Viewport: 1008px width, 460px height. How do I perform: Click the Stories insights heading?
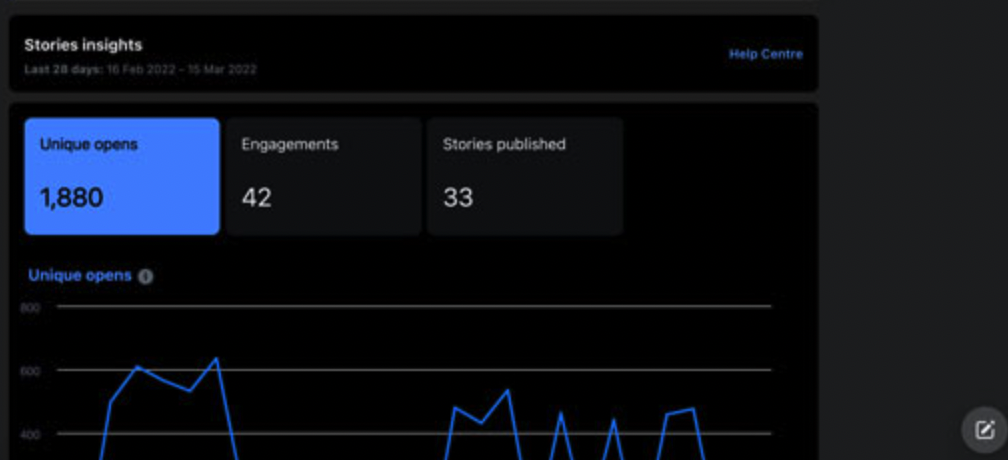(83, 45)
